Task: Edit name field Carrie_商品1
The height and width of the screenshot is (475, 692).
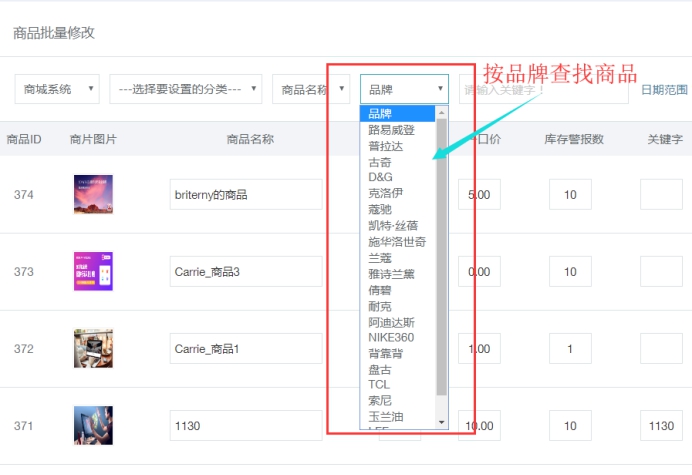Action: [246, 349]
